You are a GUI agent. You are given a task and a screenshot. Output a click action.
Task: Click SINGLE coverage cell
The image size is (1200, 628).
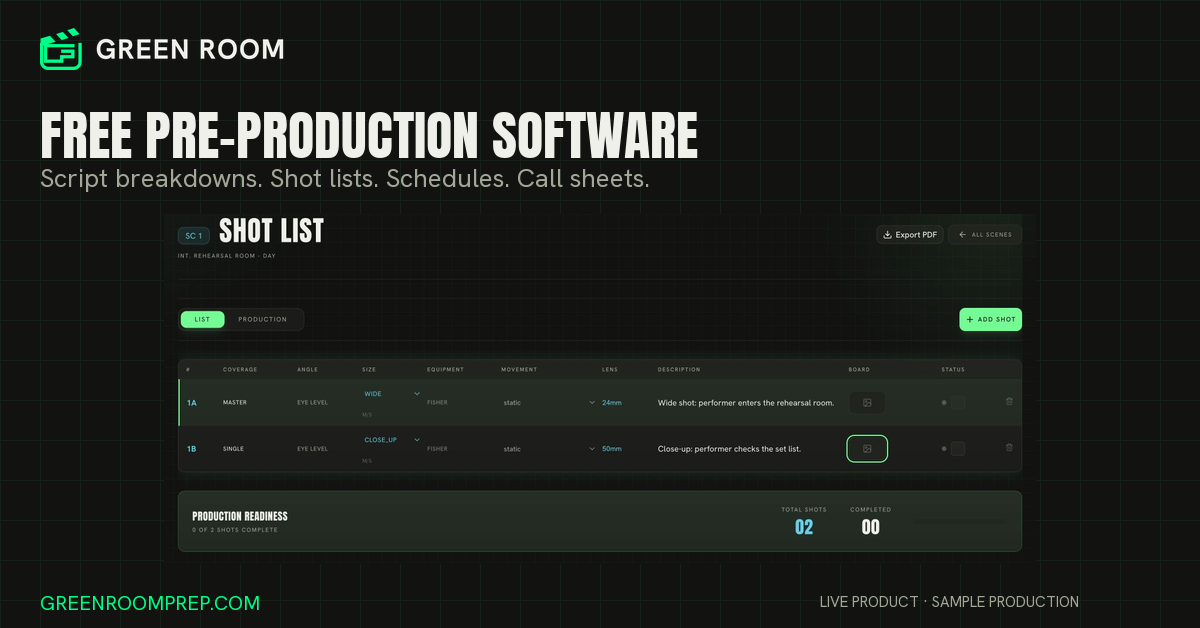pos(233,449)
